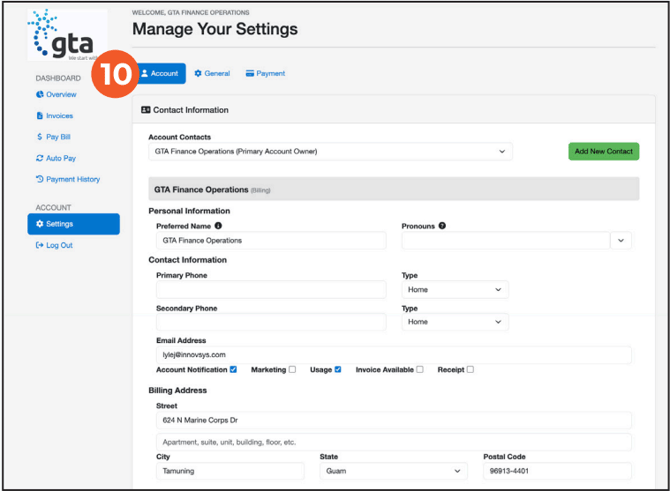Open the Primary Phone Type dropdown
The width and height of the screenshot is (670, 491).
pos(455,290)
